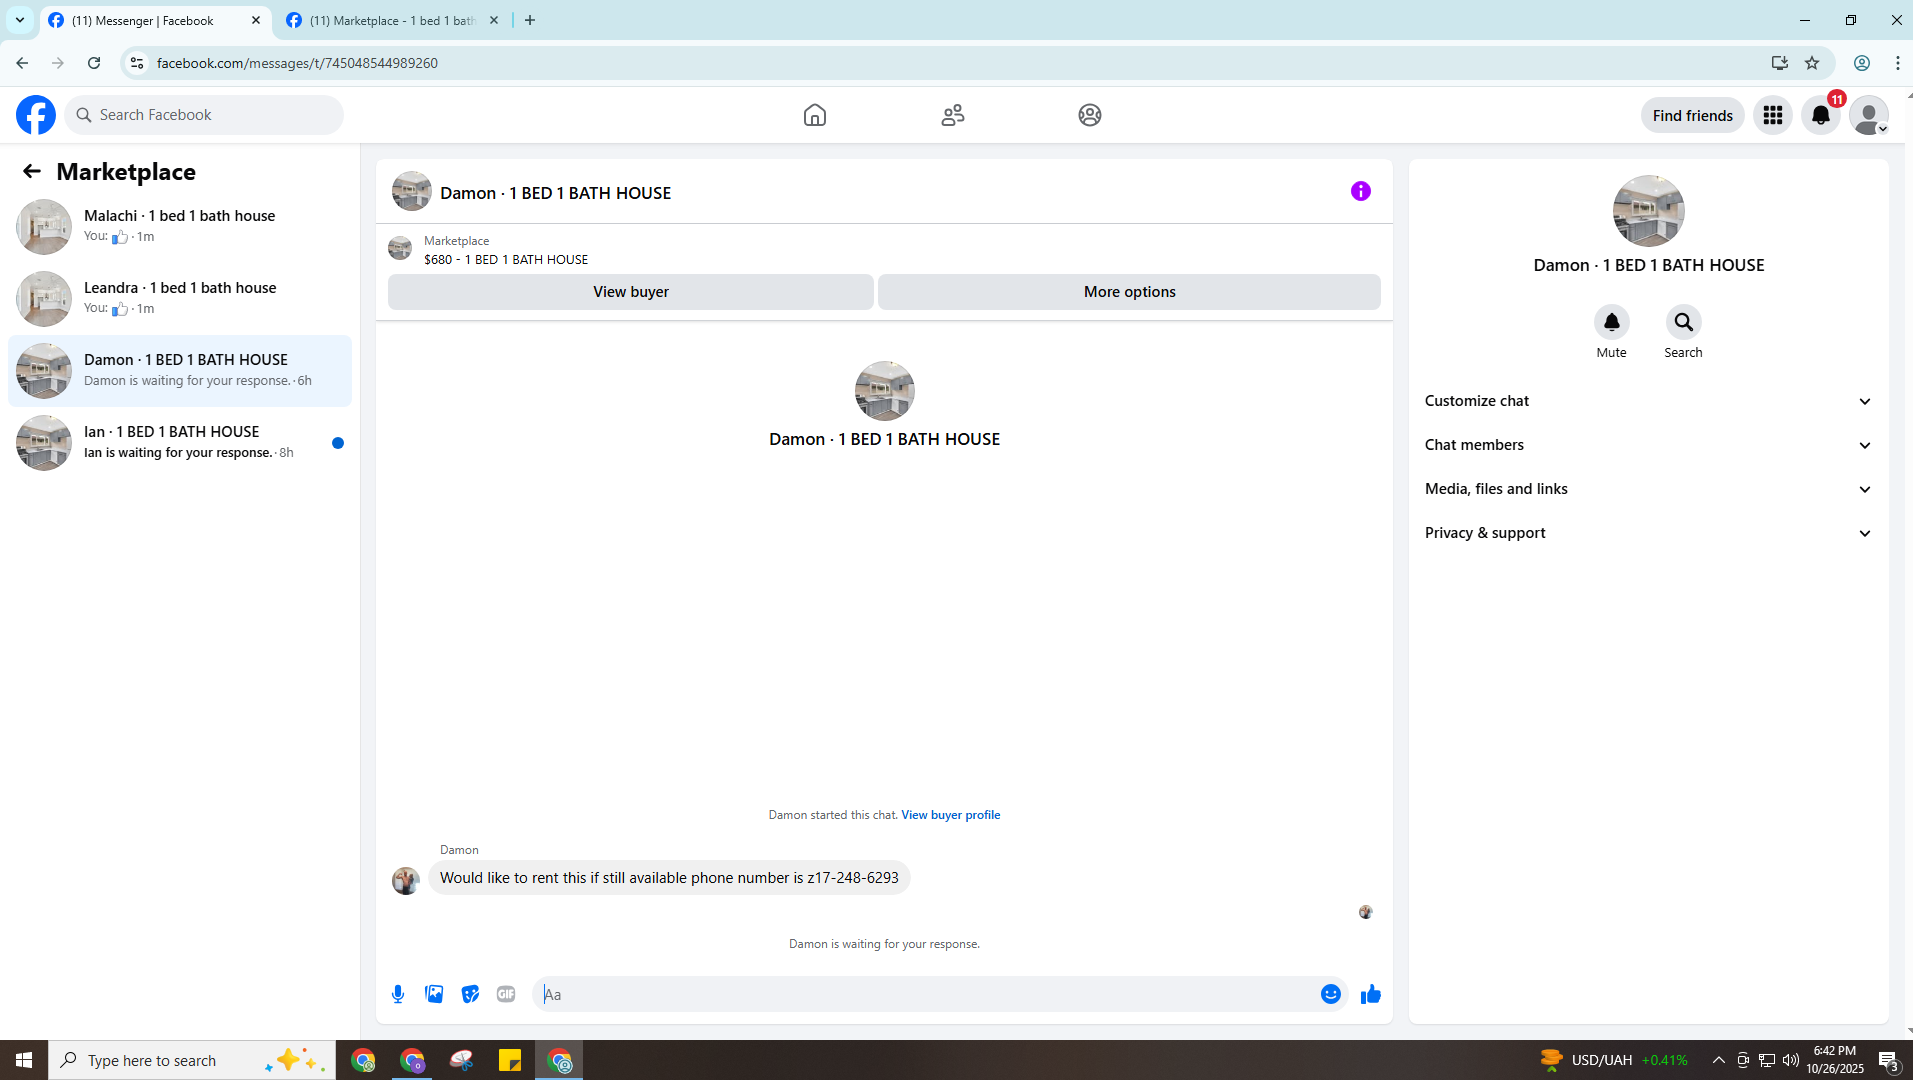The image size is (1913, 1080).
Task: Choose a sticker icon
Action: [x=470, y=994]
